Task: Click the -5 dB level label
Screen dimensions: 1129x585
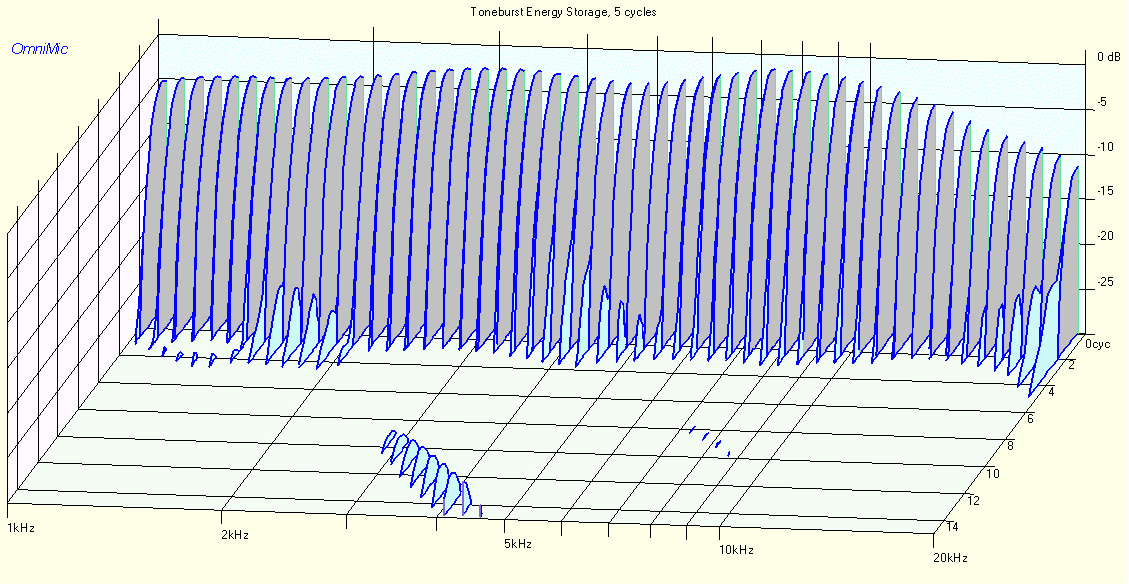Action: coord(1102,102)
